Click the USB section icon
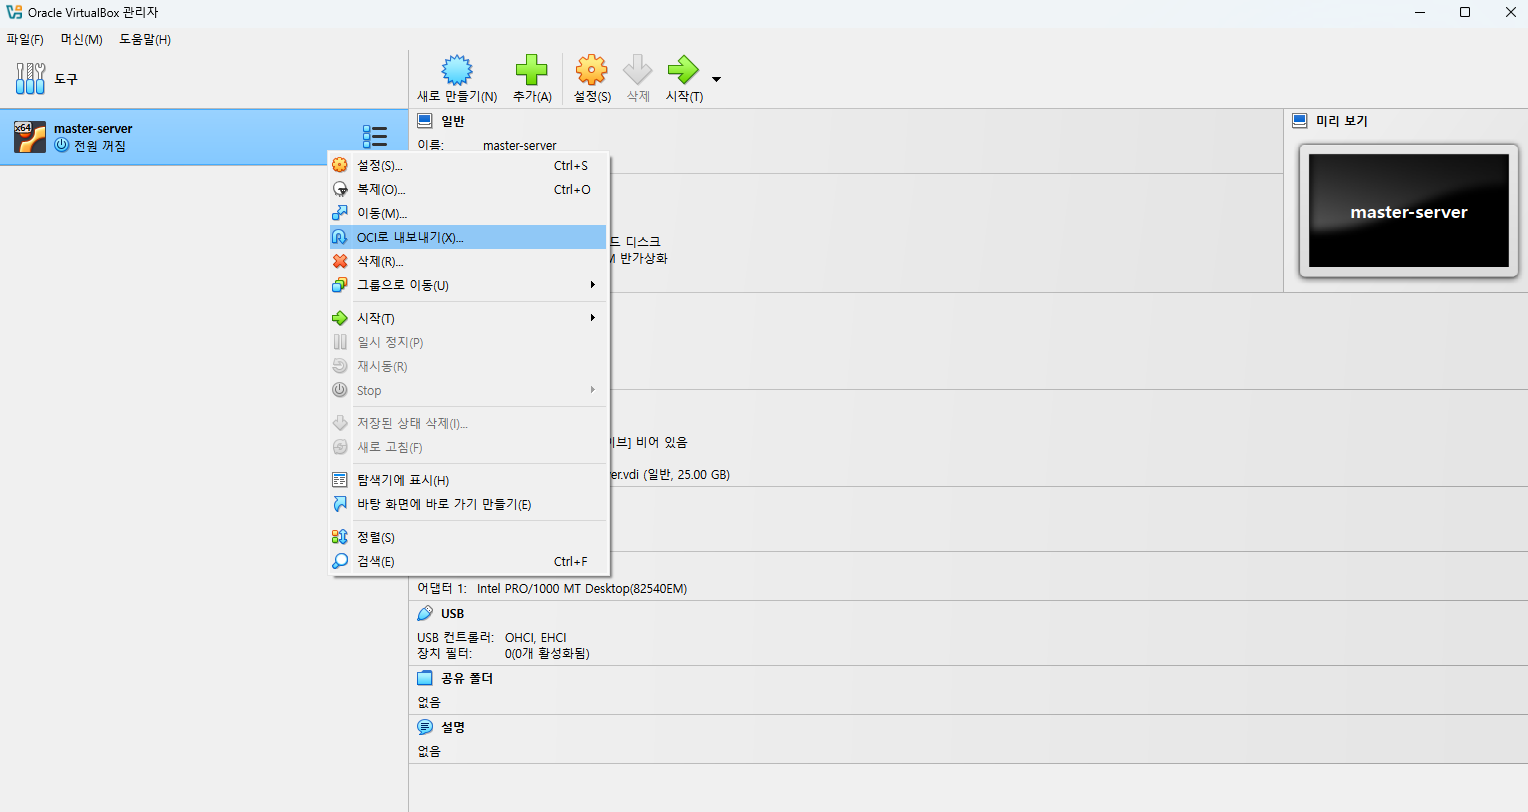 click(425, 613)
